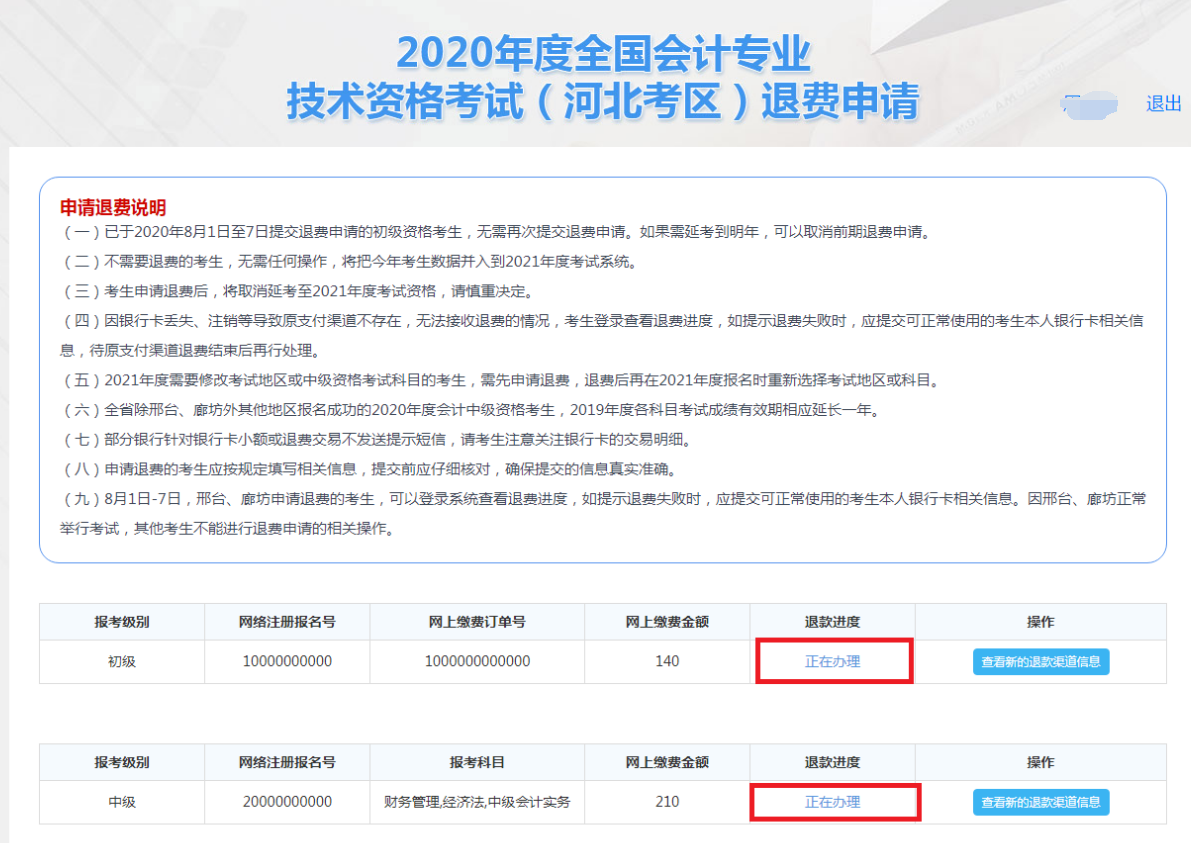Viewport: 1191px width, 843px height.
Task: Click 报考级别 header in the first table
Action: [x=122, y=622]
